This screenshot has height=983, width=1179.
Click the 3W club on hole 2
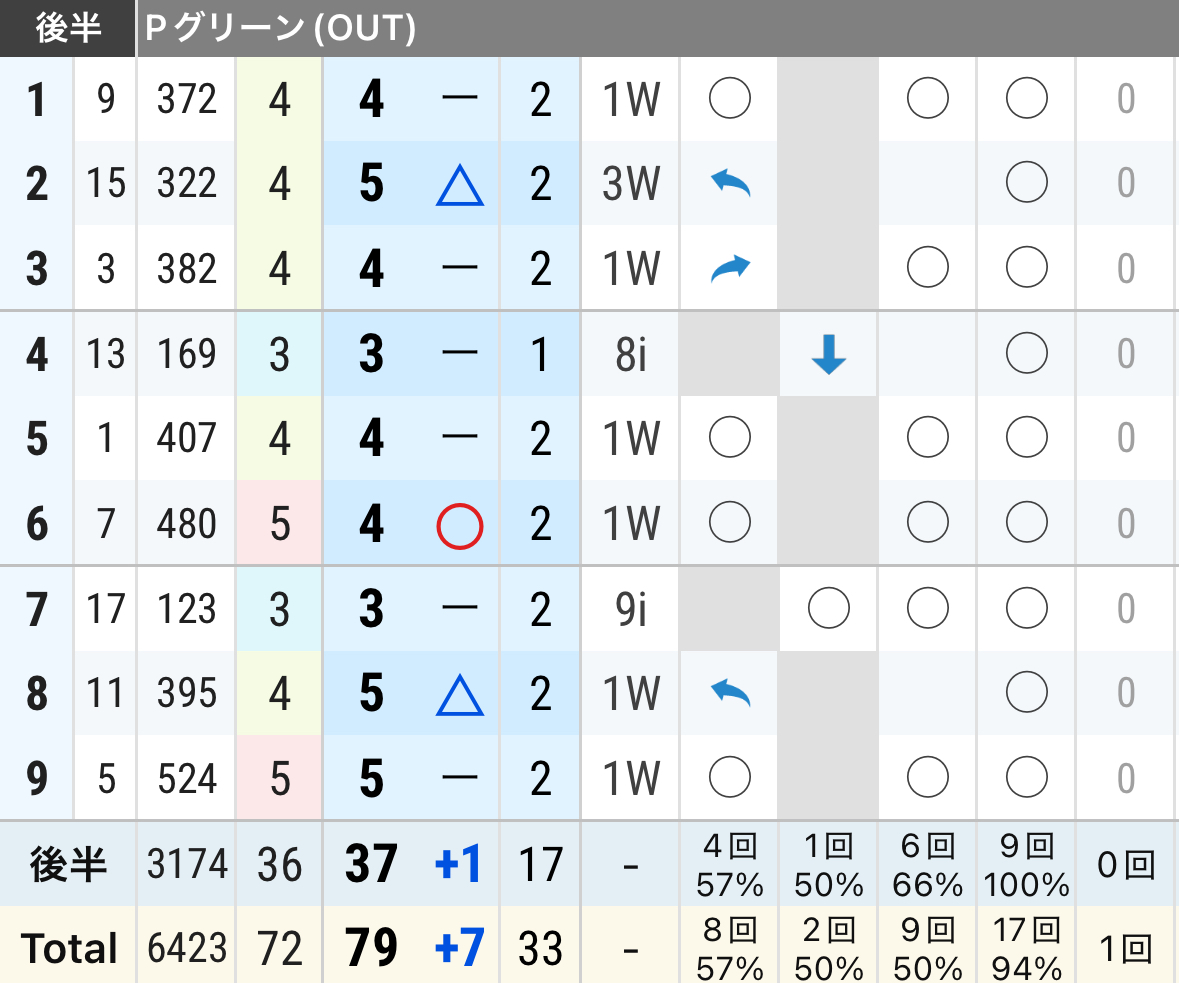coord(631,184)
